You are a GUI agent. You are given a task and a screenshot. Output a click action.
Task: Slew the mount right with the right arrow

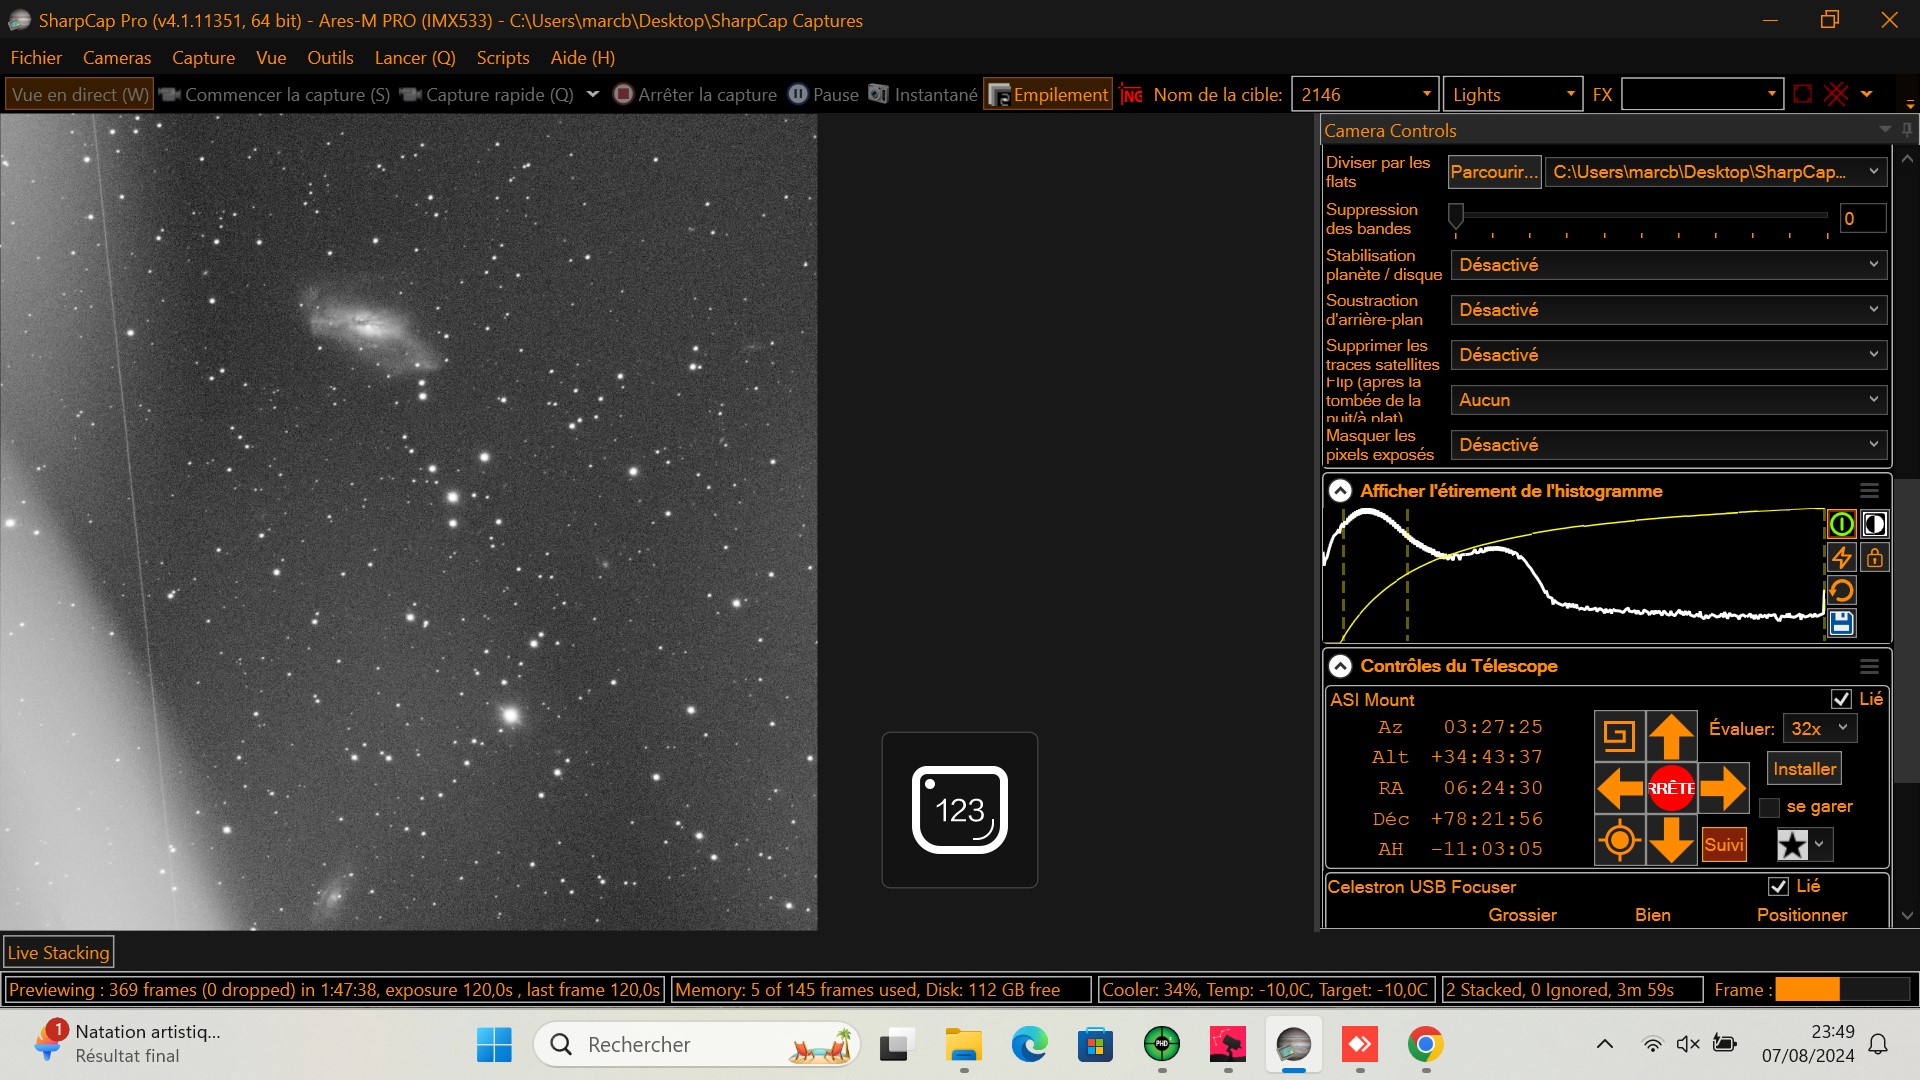tap(1723, 788)
